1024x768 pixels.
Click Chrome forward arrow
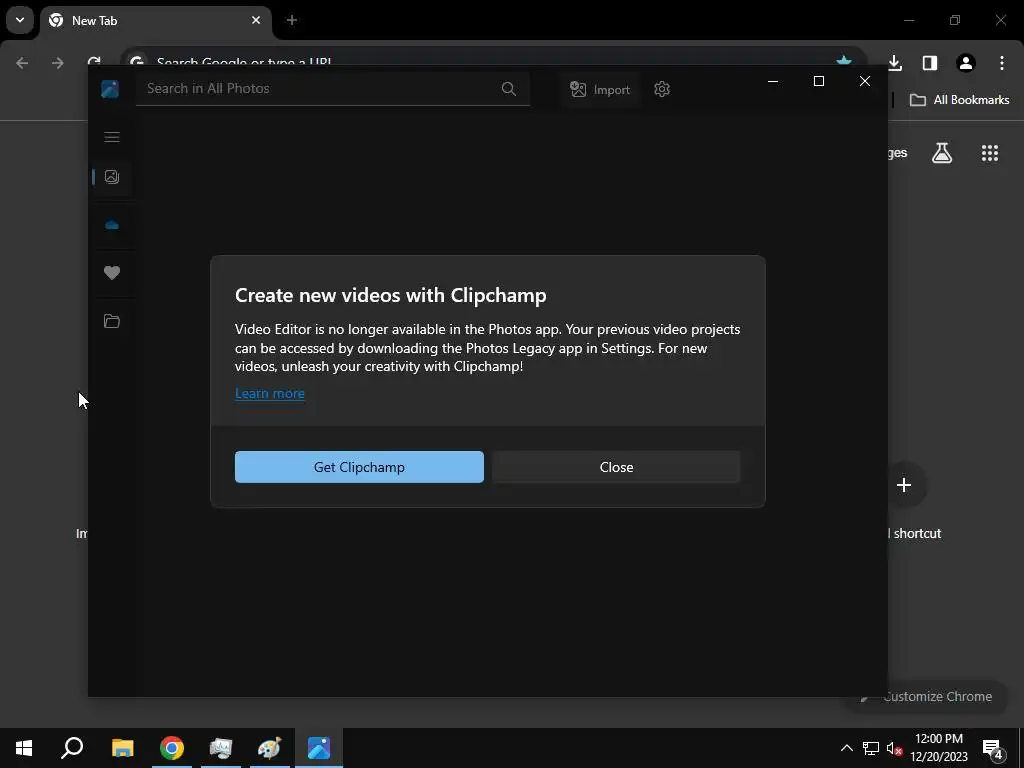click(58, 63)
